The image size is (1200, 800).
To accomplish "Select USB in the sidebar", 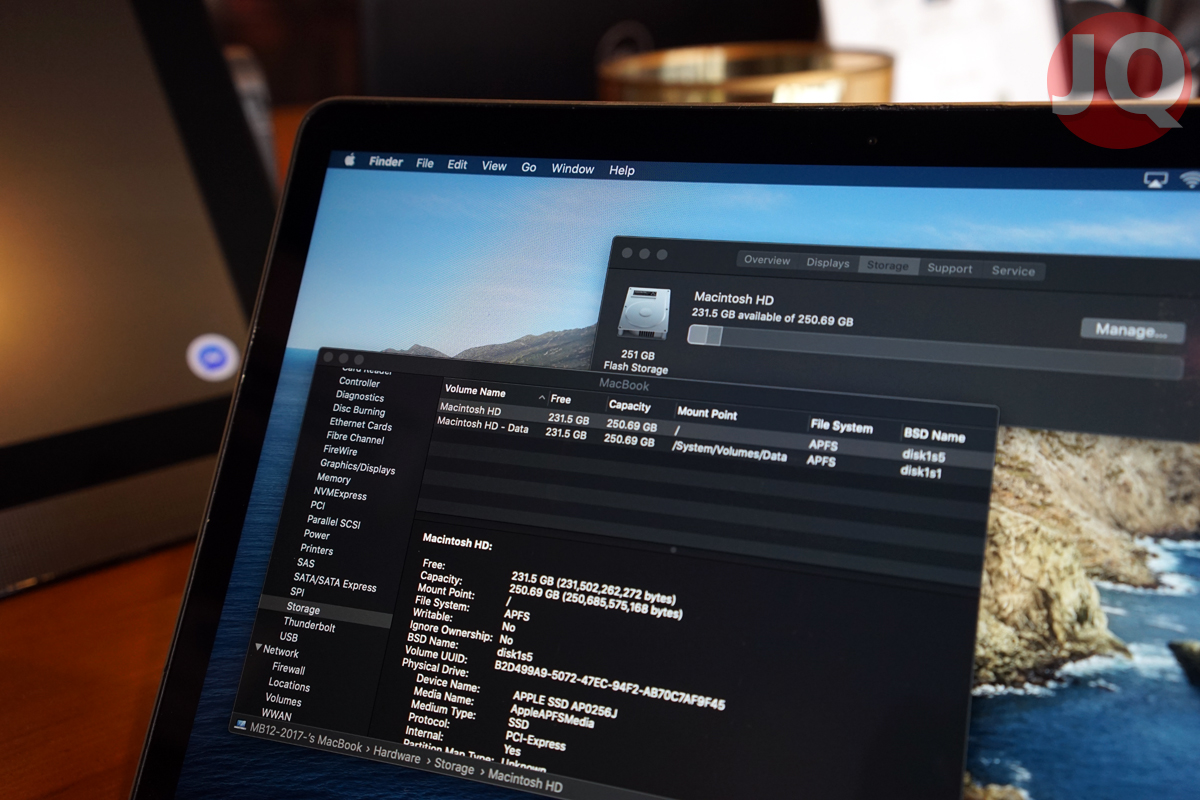I will tap(288, 637).
